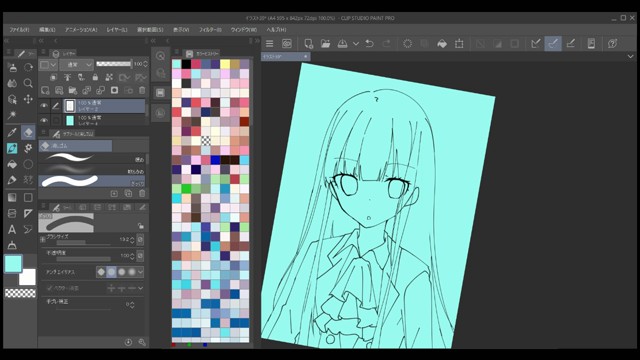Adjust the brush size slider
The width and height of the screenshot is (640, 360).
click(84, 242)
